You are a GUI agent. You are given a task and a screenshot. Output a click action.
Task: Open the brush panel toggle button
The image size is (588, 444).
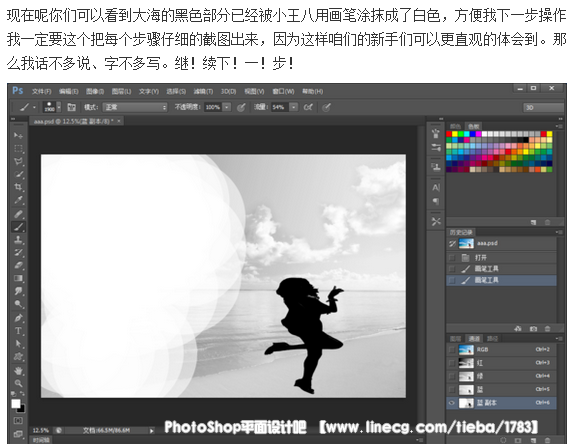pos(71,107)
